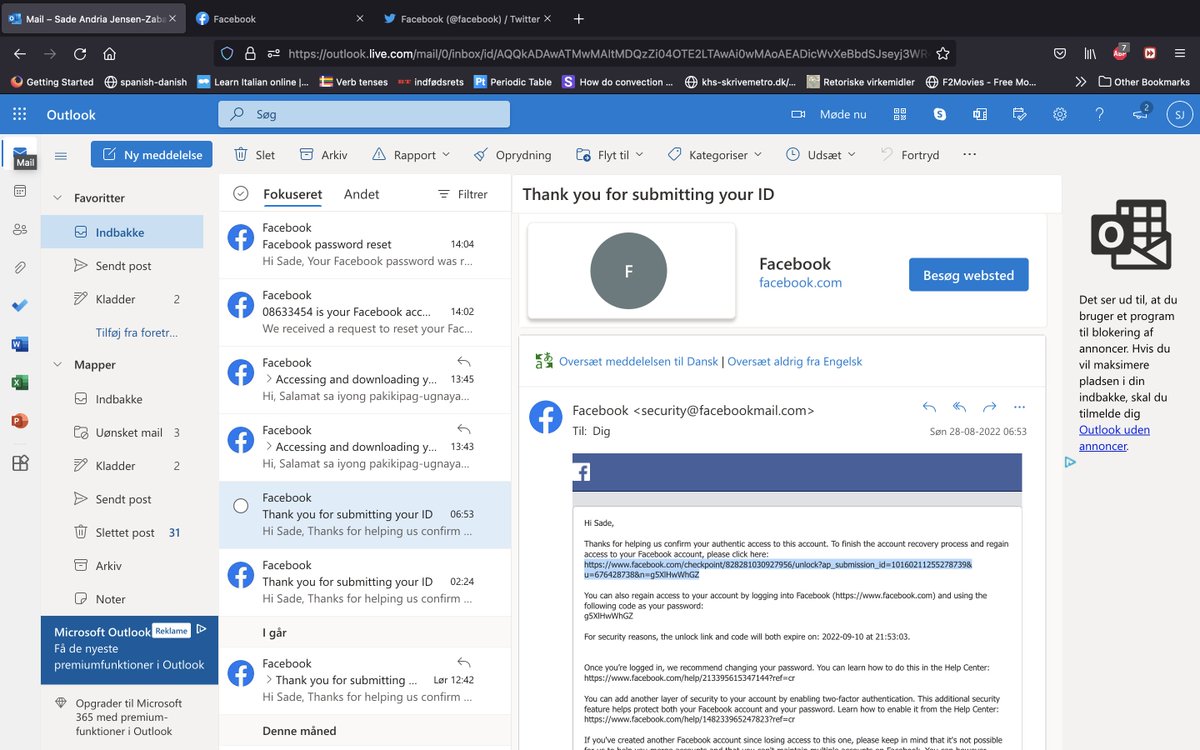Open notifications megaphone with badge
The width and height of the screenshot is (1200, 750).
tap(1140, 114)
